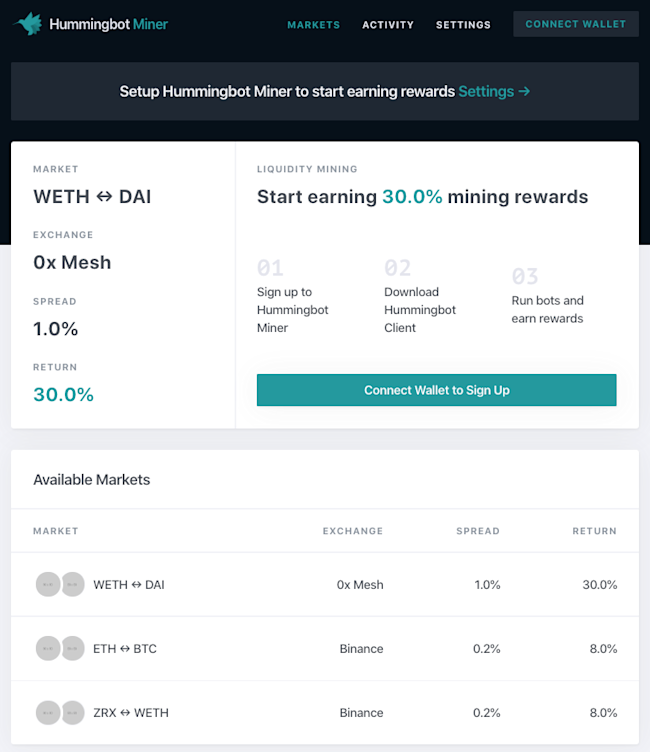Sort by the Spread column header
Screen dimensions: 650x752
click(x=478, y=531)
